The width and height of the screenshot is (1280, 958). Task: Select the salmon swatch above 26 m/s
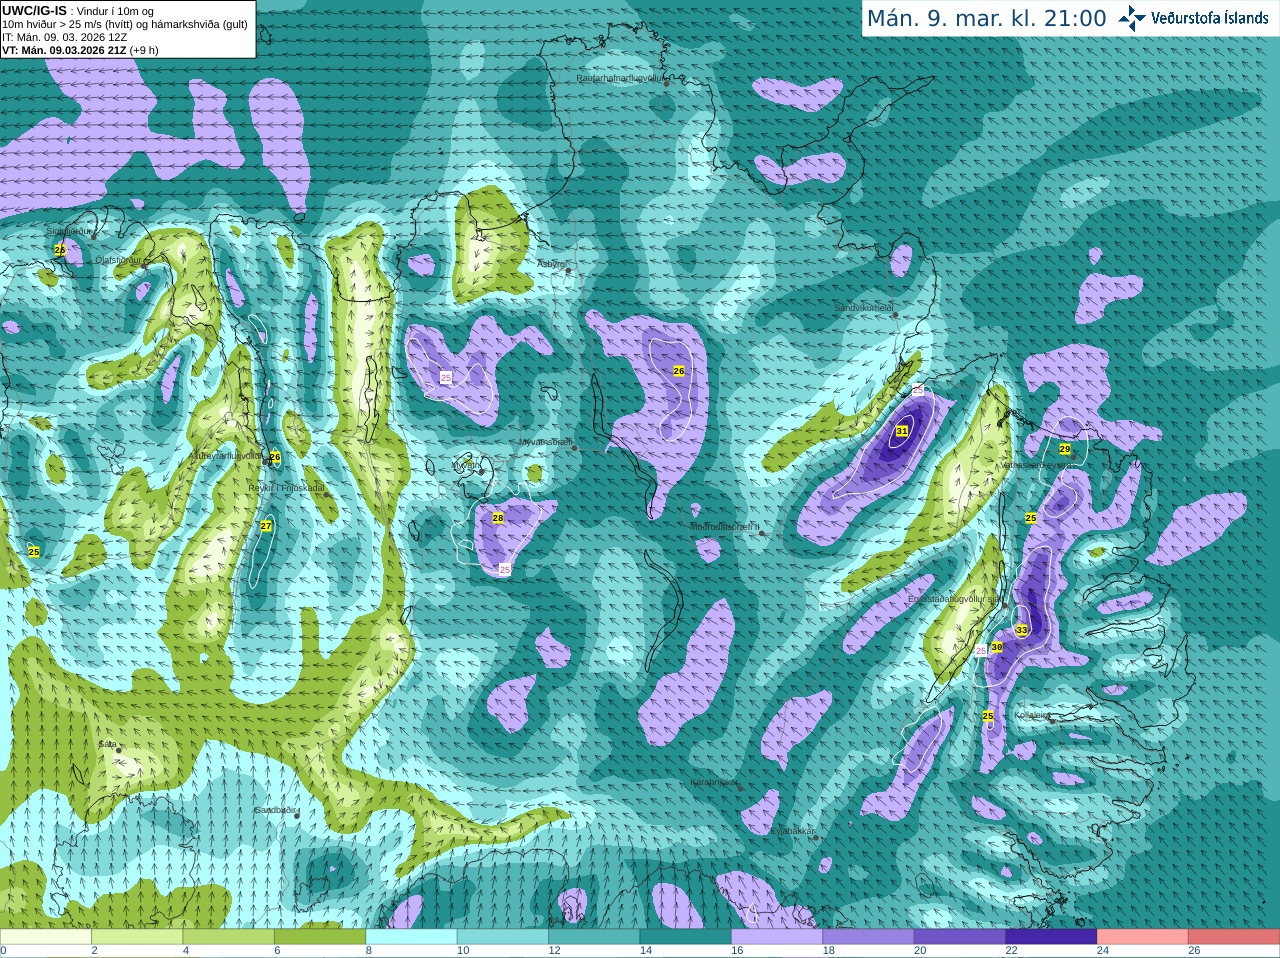pyautogui.click(x=1234, y=937)
